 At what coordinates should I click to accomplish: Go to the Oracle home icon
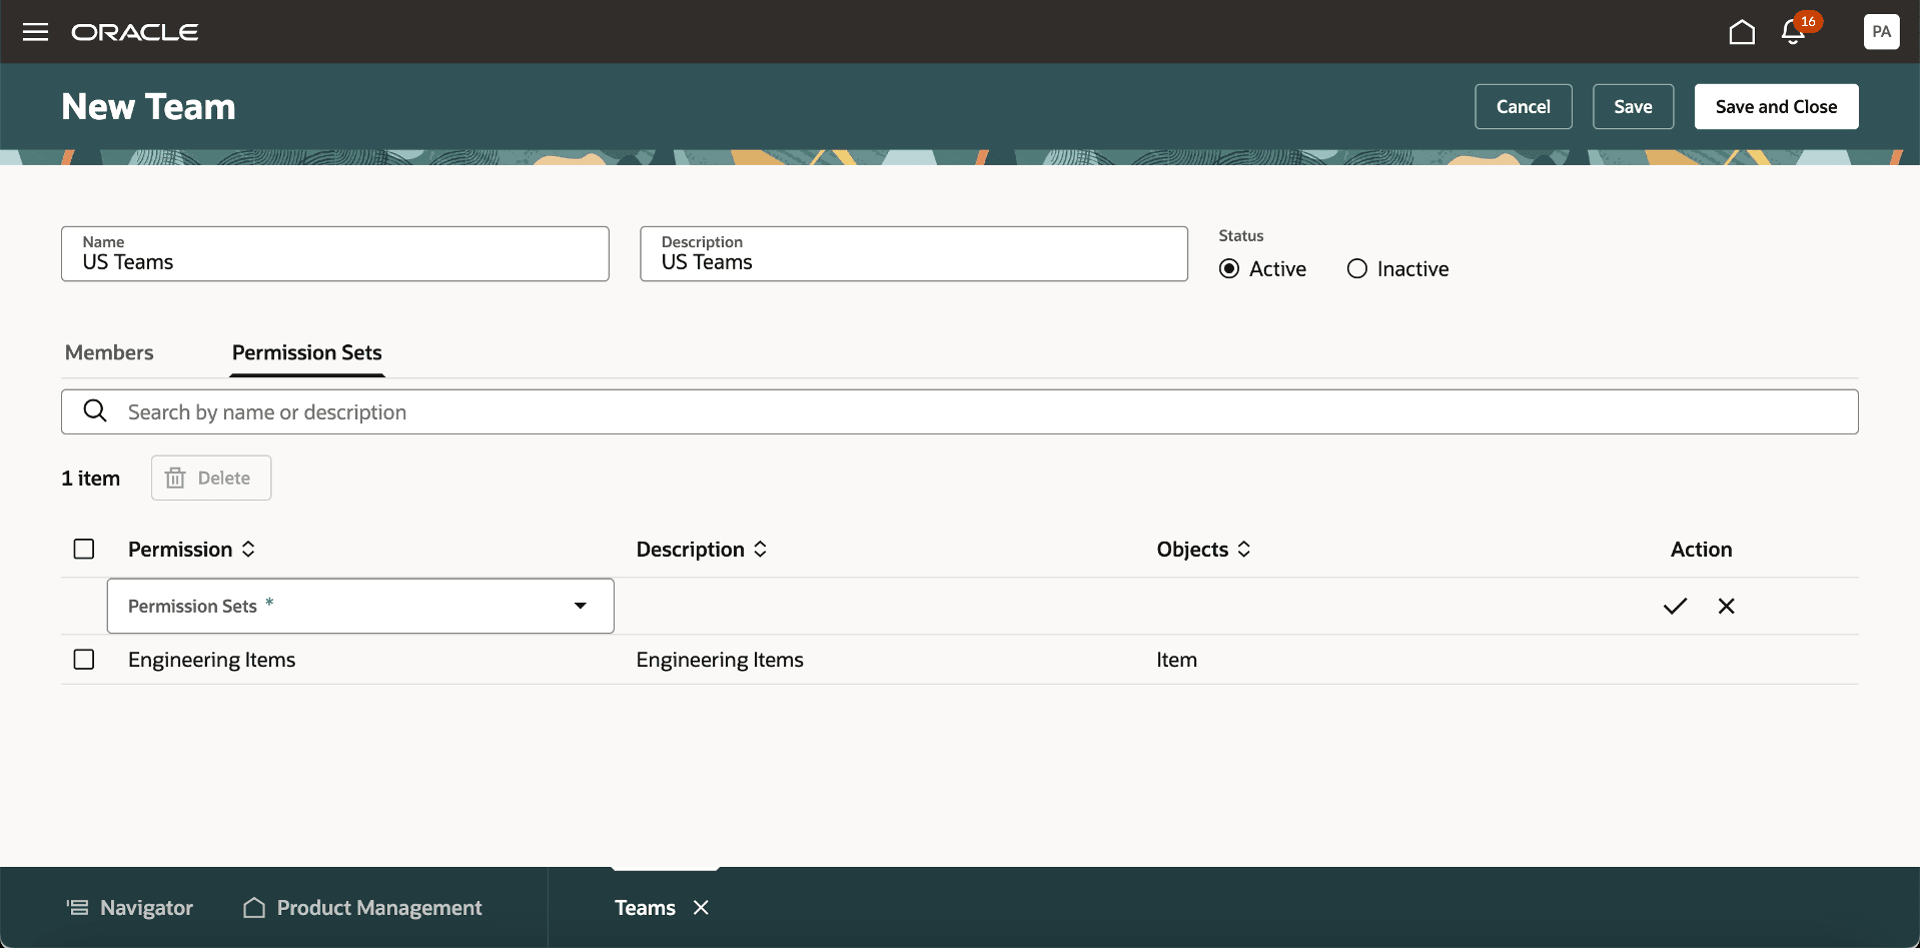point(1742,32)
